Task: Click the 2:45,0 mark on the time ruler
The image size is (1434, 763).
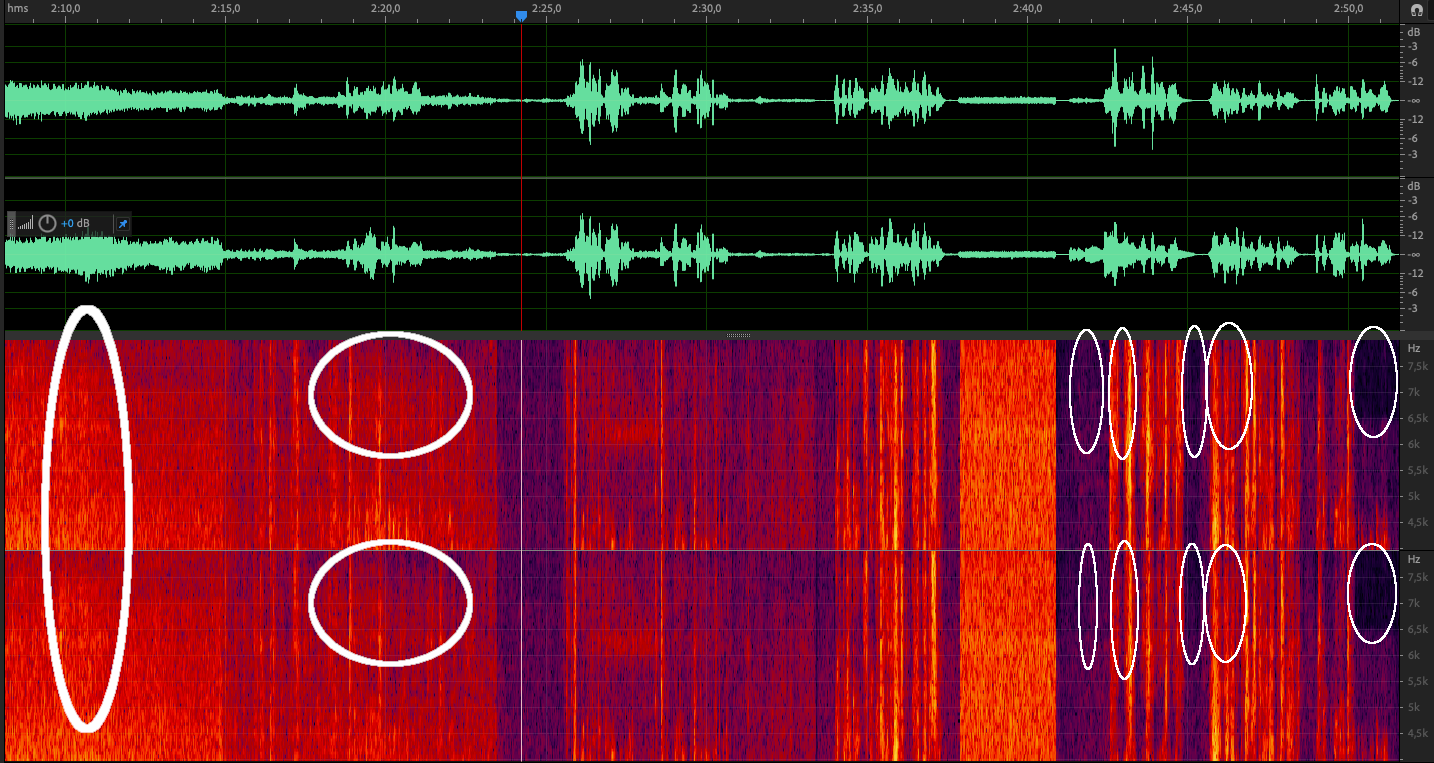Action: [x=1187, y=9]
